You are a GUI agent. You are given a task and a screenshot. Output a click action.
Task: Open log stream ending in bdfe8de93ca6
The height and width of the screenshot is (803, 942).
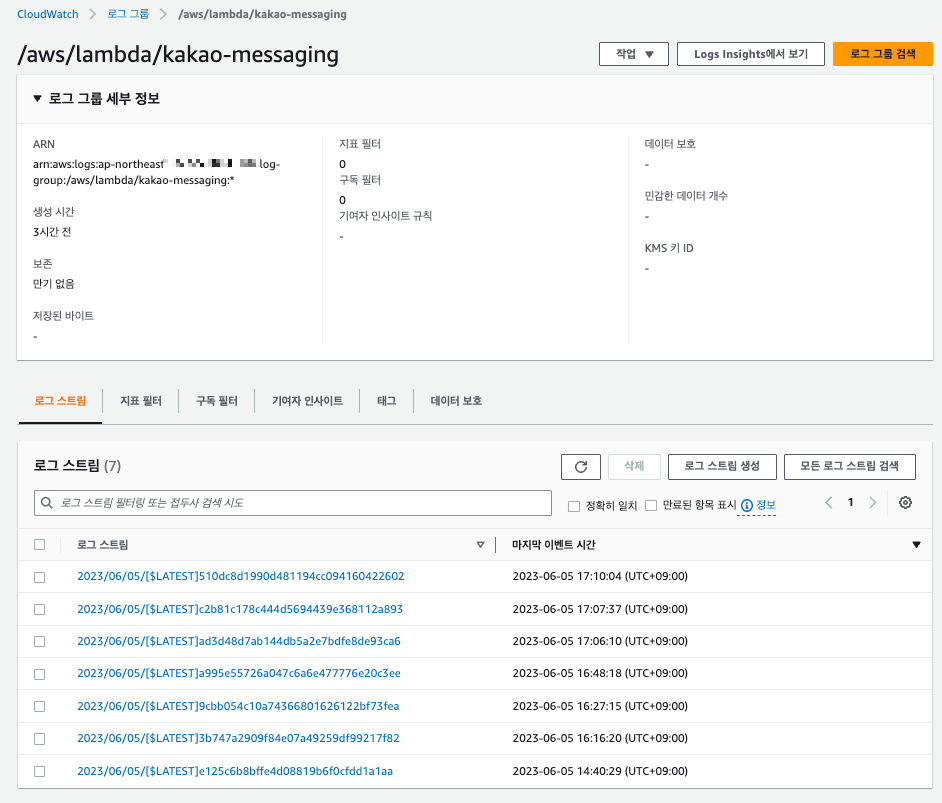(x=239, y=641)
